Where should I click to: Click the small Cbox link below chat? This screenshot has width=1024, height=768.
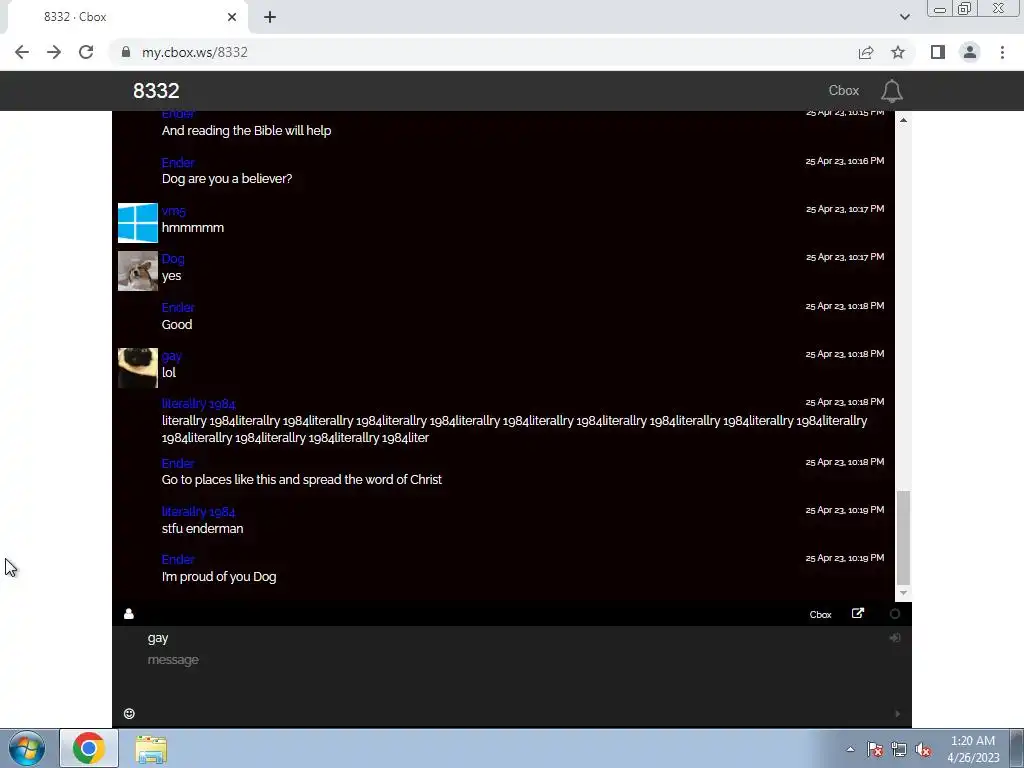(820, 615)
